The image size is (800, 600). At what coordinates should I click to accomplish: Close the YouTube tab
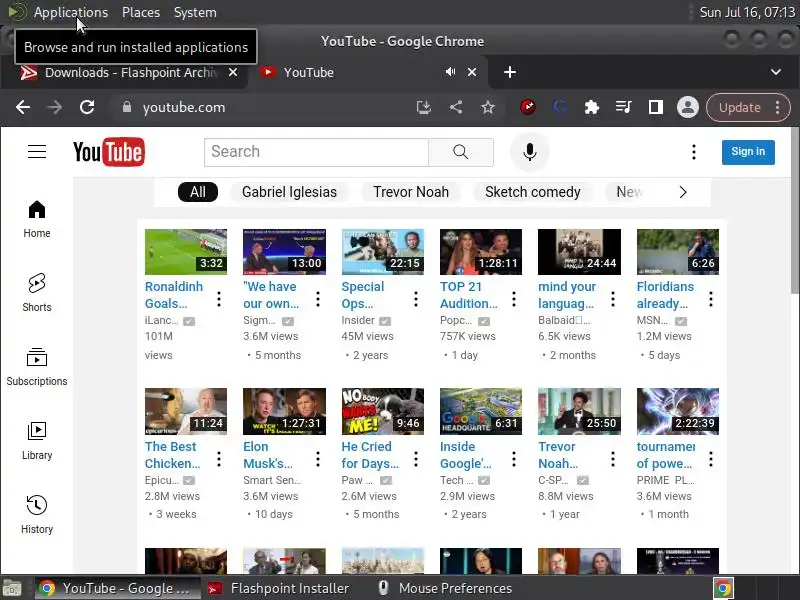472,72
